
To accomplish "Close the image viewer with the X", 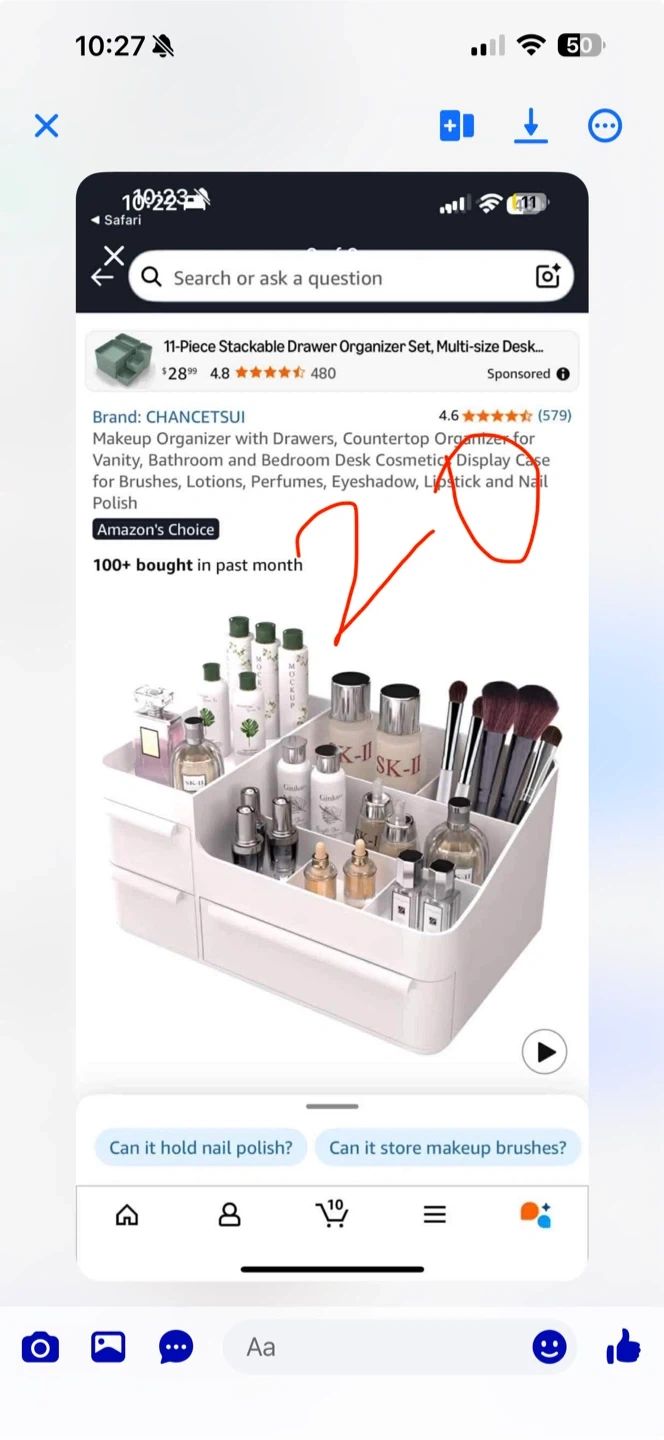I will click(x=46, y=126).
